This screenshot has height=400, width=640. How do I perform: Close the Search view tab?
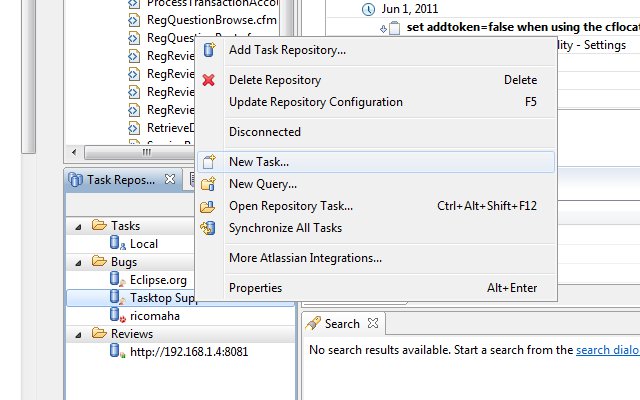coord(373,323)
